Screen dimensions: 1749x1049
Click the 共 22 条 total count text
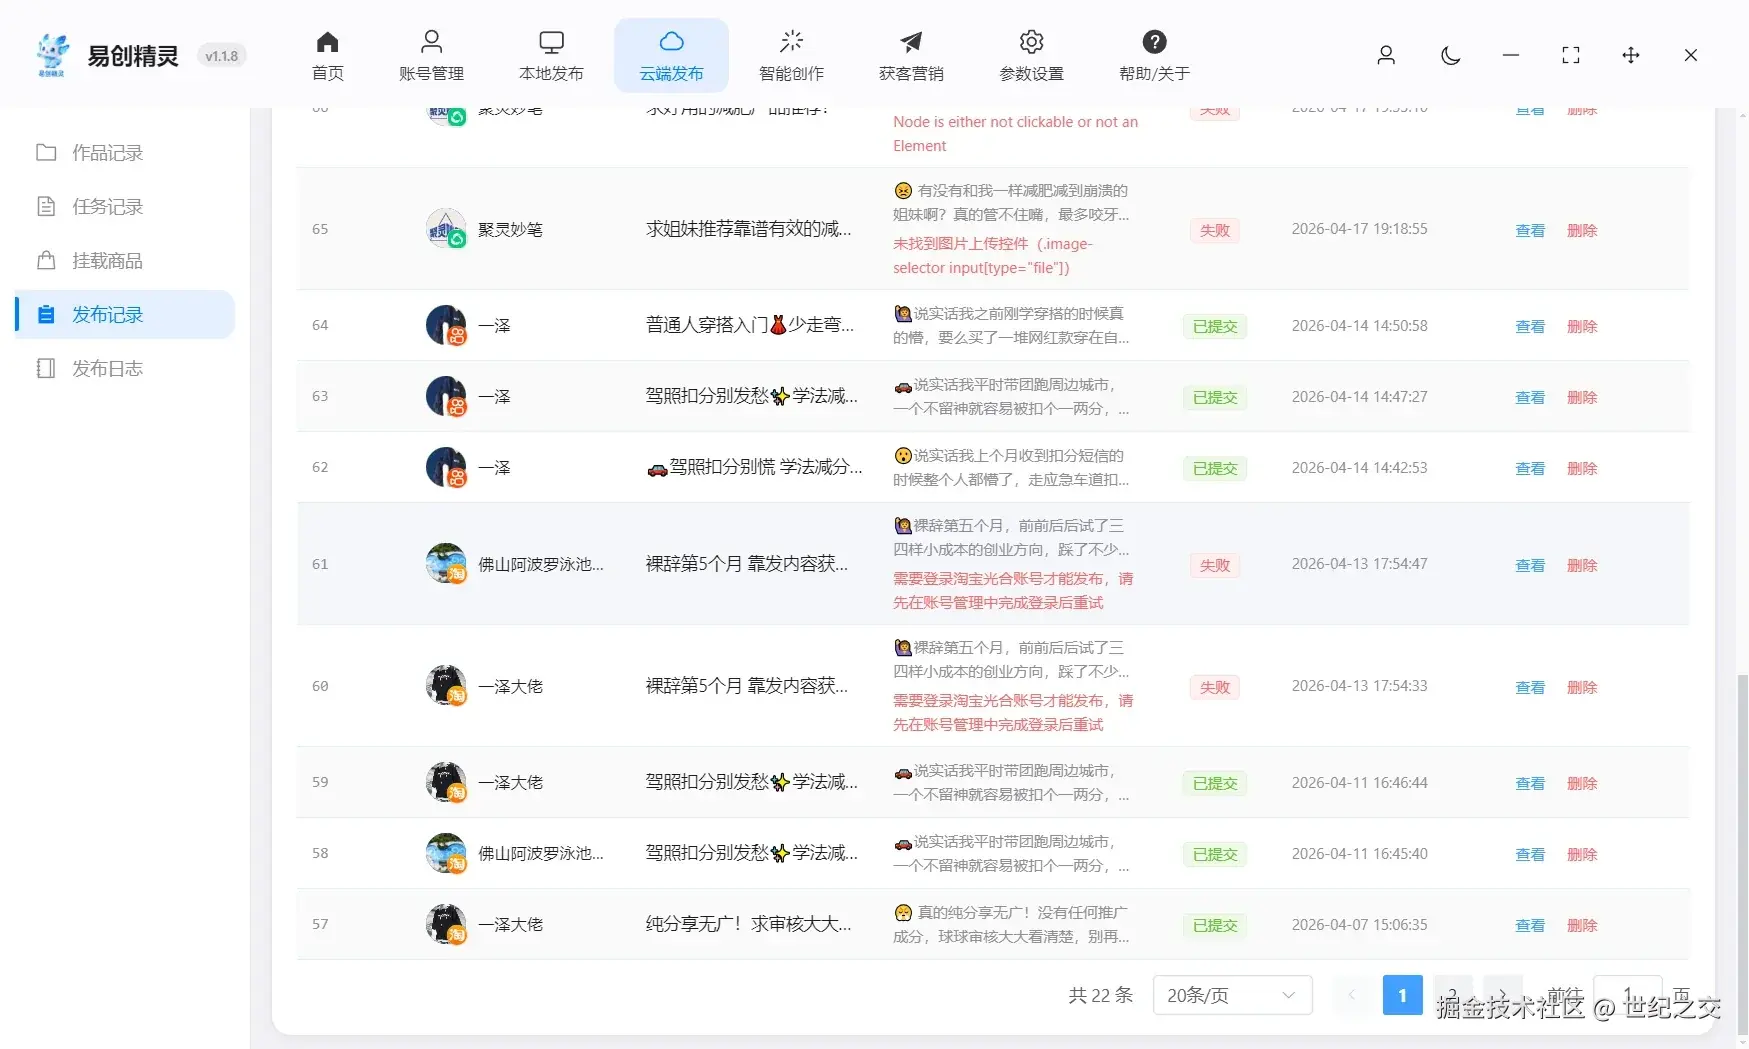(1100, 995)
